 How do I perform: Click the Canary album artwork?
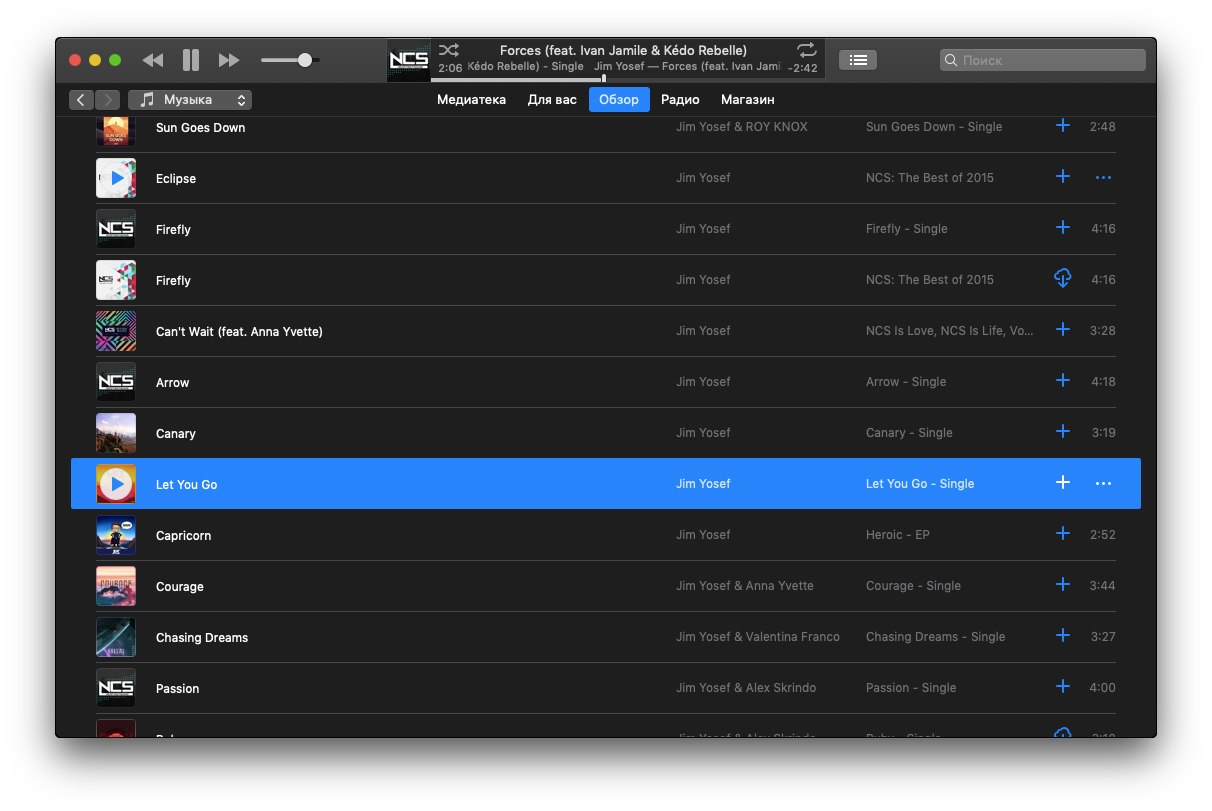116,433
